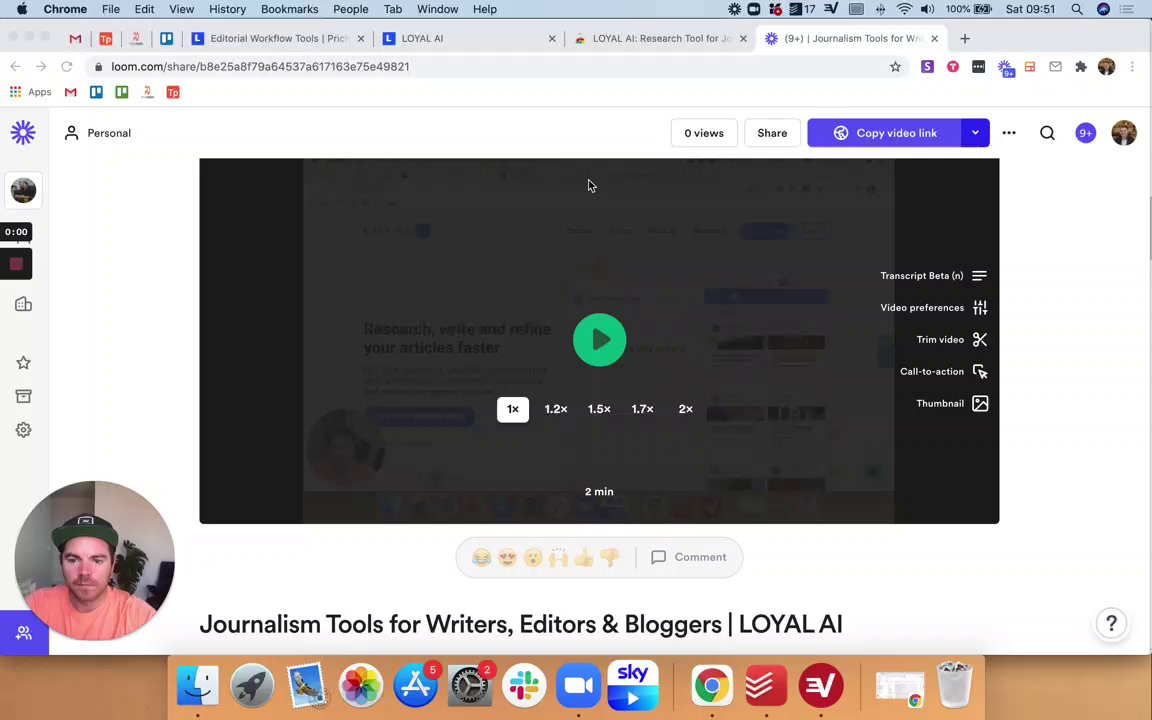1152x720 pixels.
Task: Open the Chrome extensions puzzle icon
Action: 1081,67
